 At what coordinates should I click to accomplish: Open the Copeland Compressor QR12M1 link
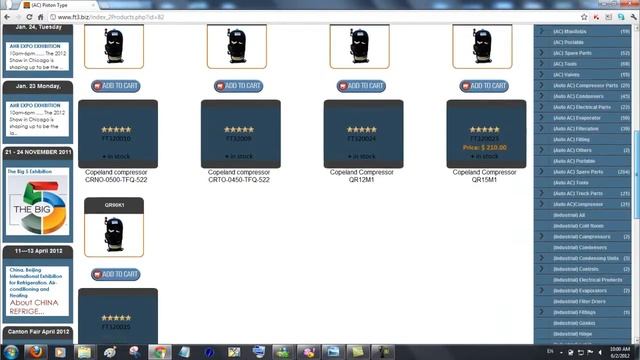click(362, 176)
